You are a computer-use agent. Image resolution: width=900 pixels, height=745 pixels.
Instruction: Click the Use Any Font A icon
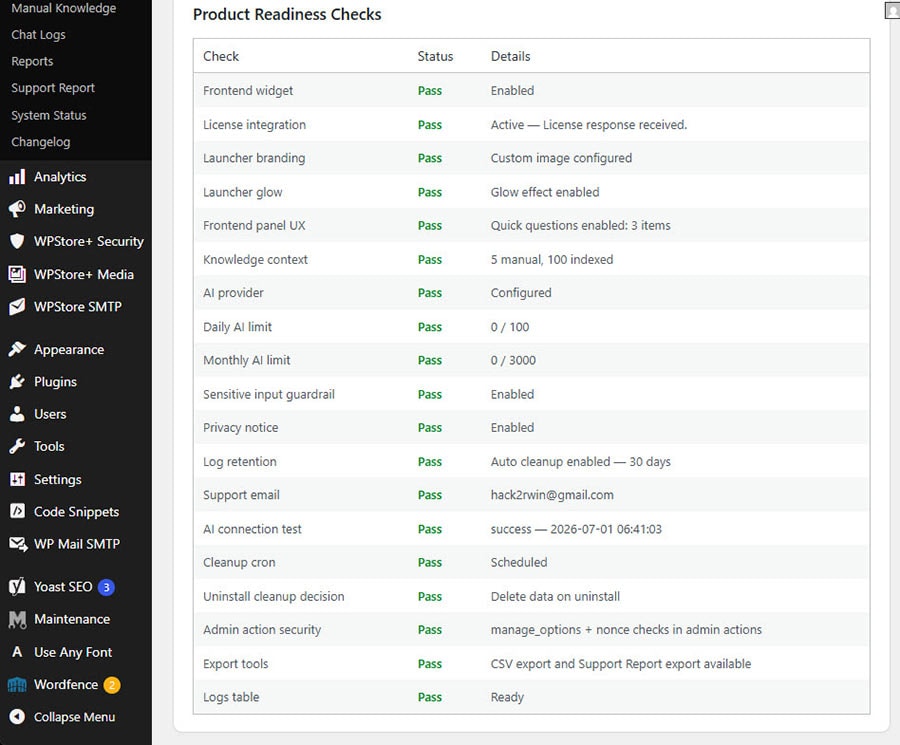[x=17, y=652]
